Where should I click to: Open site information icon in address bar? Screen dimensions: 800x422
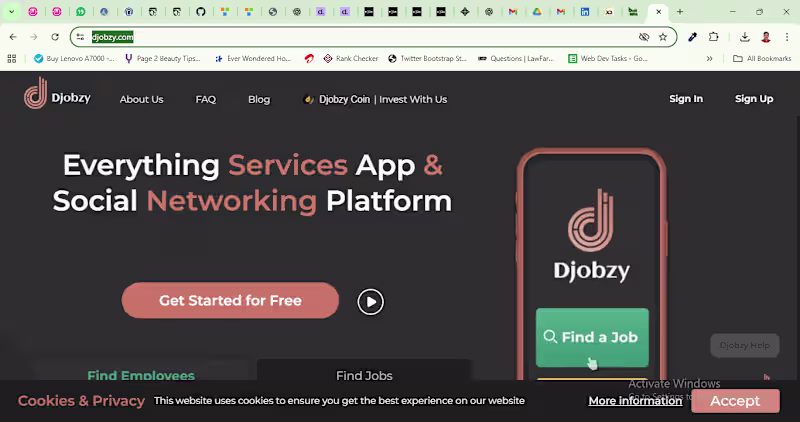[x=80, y=37]
